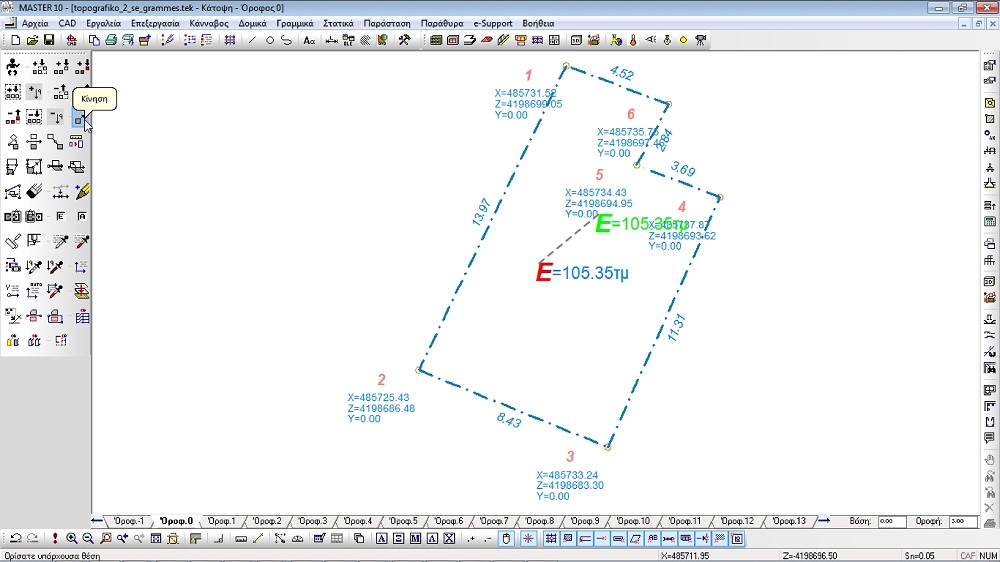
Task: Switch to the Όροφ.5 floor tab
Action: [x=403, y=521]
